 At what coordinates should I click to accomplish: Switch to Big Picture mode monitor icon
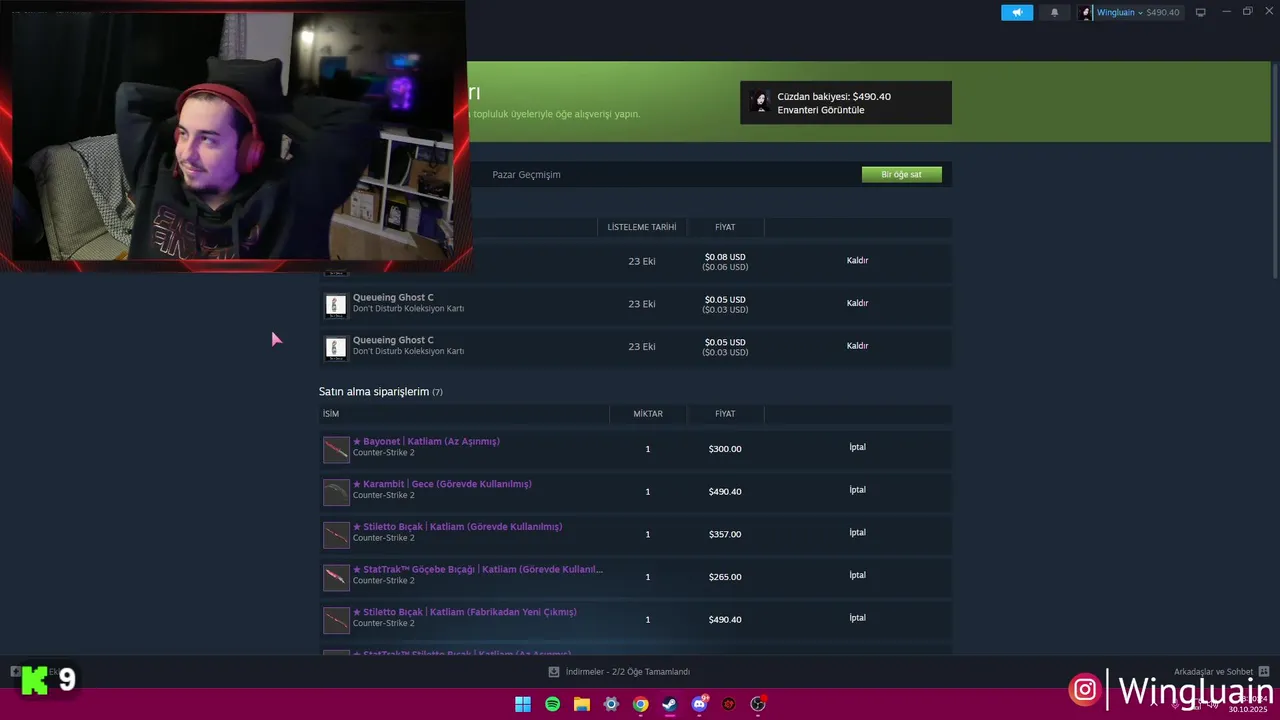click(1201, 12)
